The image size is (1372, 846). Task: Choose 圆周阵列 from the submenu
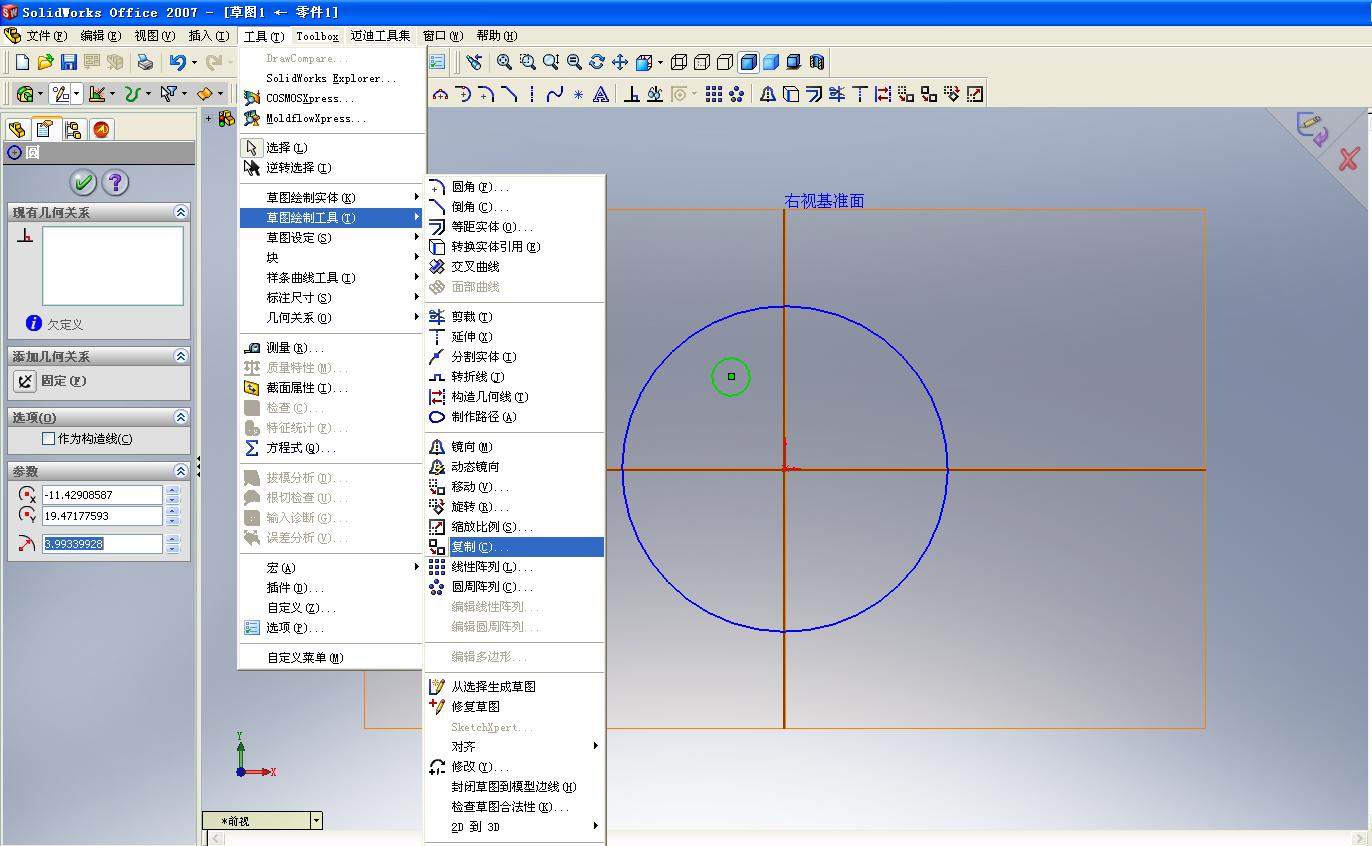tap(515, 587)
